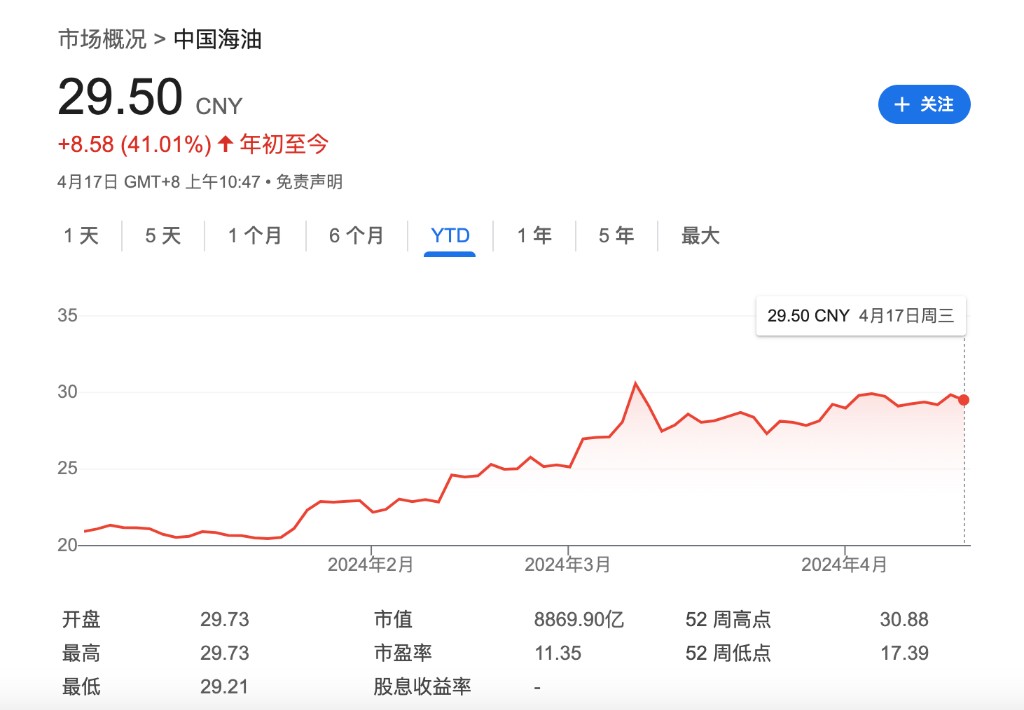The height and width of the screenshot is (710, 1024).
Task: Select the 1 天 time range tab
Action: click(81, 235)
